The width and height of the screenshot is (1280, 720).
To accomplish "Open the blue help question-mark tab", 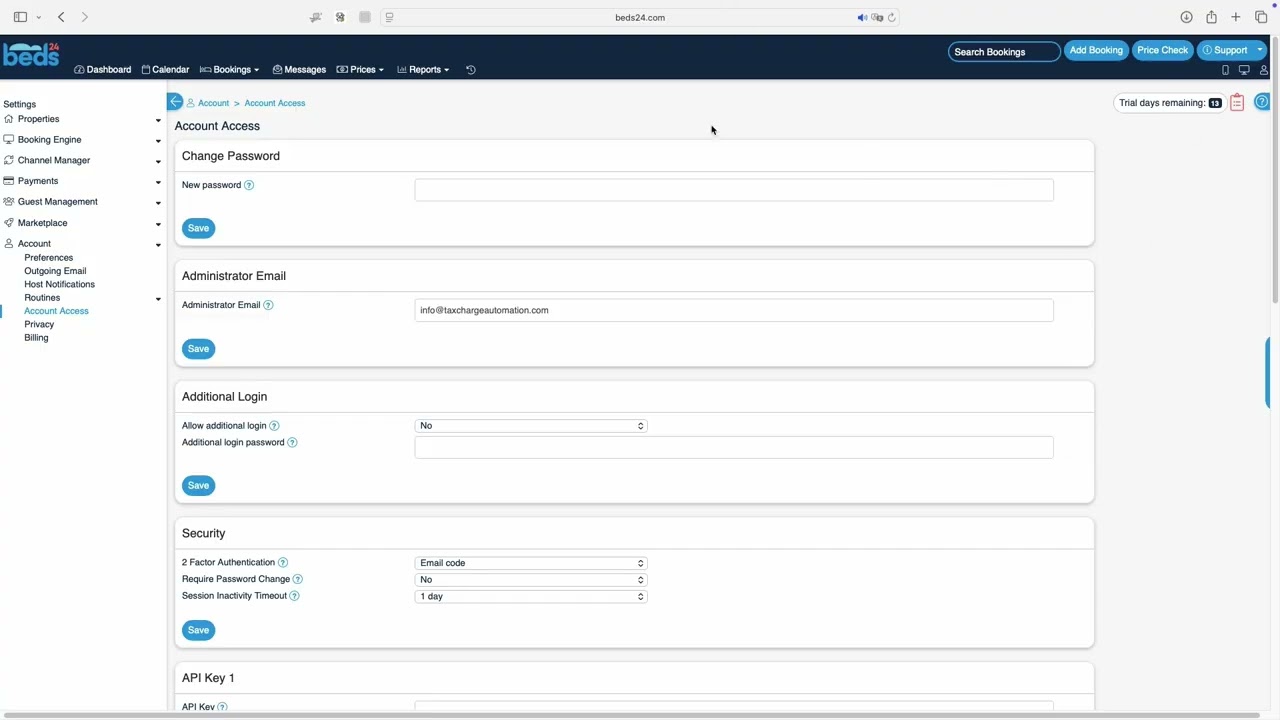I will tap(1262, 102).
